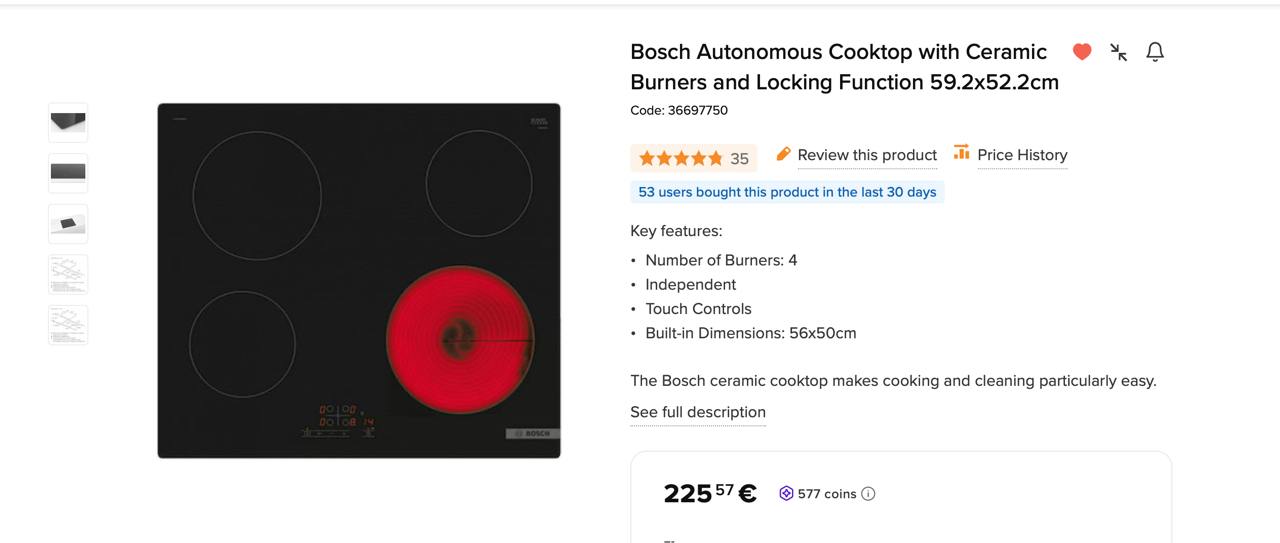This screenshot has width=1280, height=543.
Task: Click the compare arrows icon beside heart
Action: [1119, 52]
